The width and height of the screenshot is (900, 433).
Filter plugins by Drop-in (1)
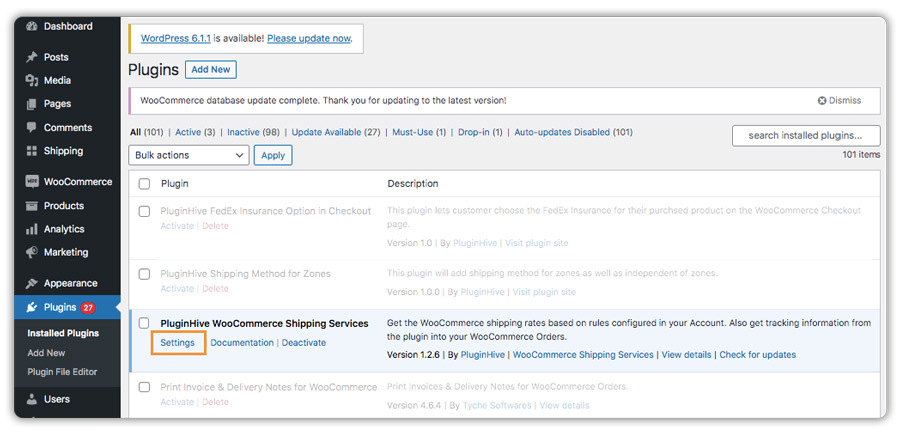coord(480,132)
